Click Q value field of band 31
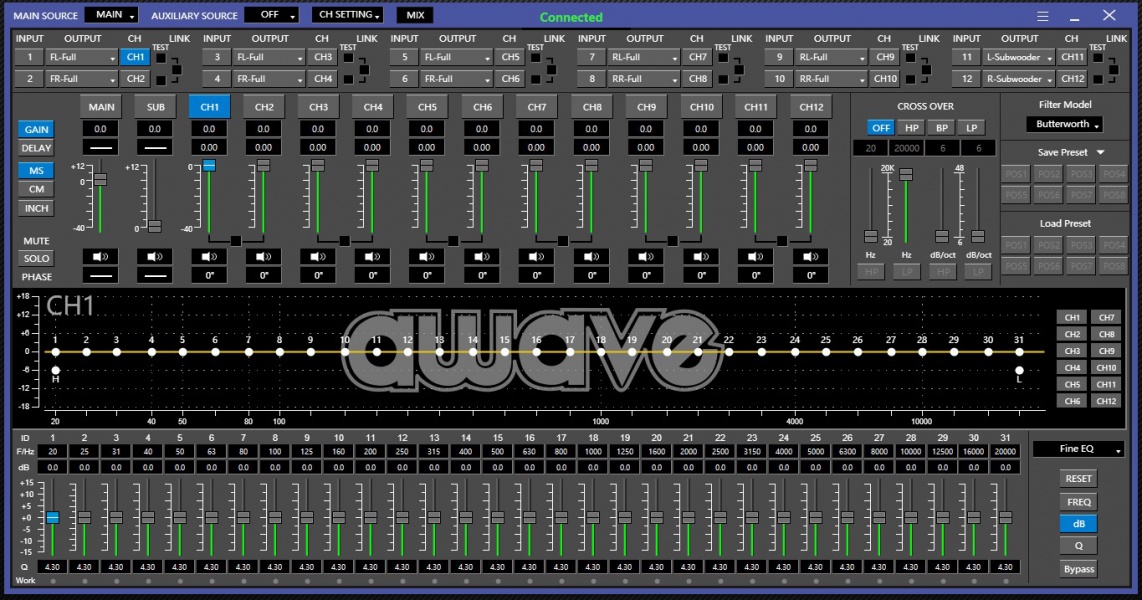The height and width of the screenshot is (600, 1142). pos(1005,567)
